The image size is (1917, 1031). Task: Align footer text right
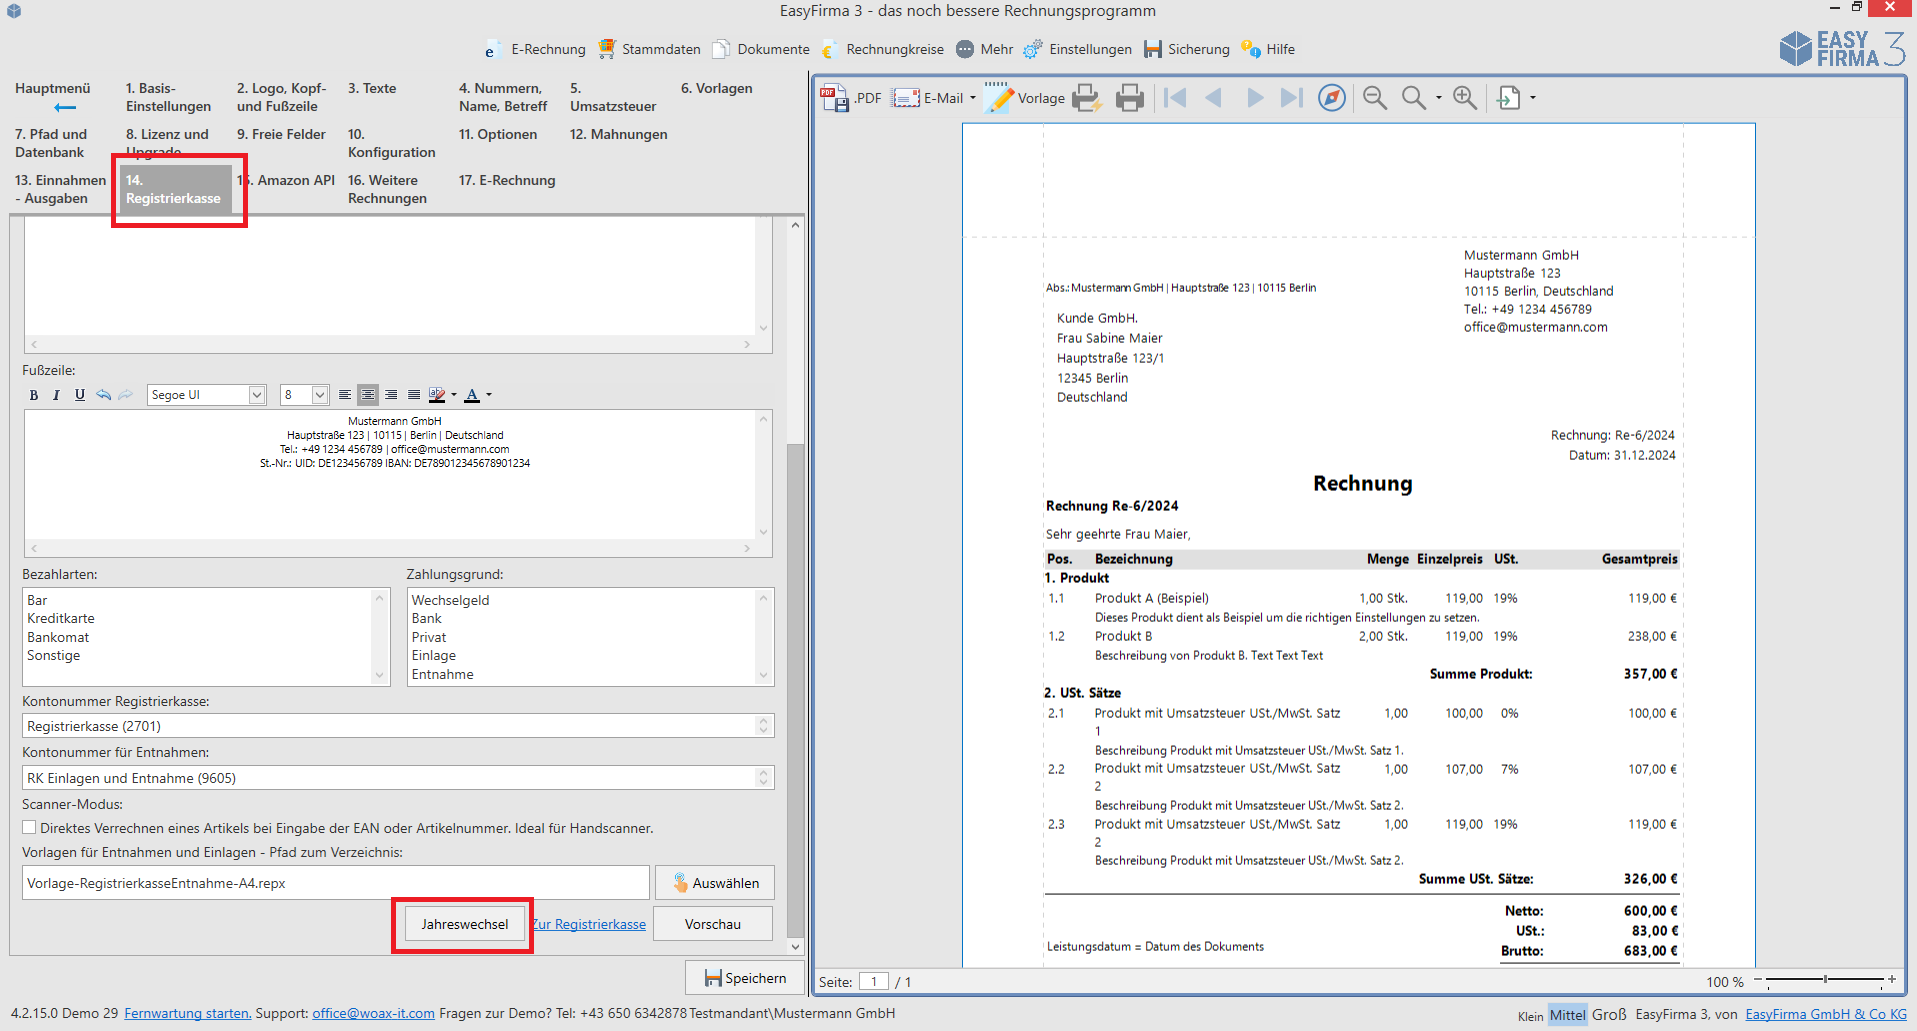coord(391,395)
